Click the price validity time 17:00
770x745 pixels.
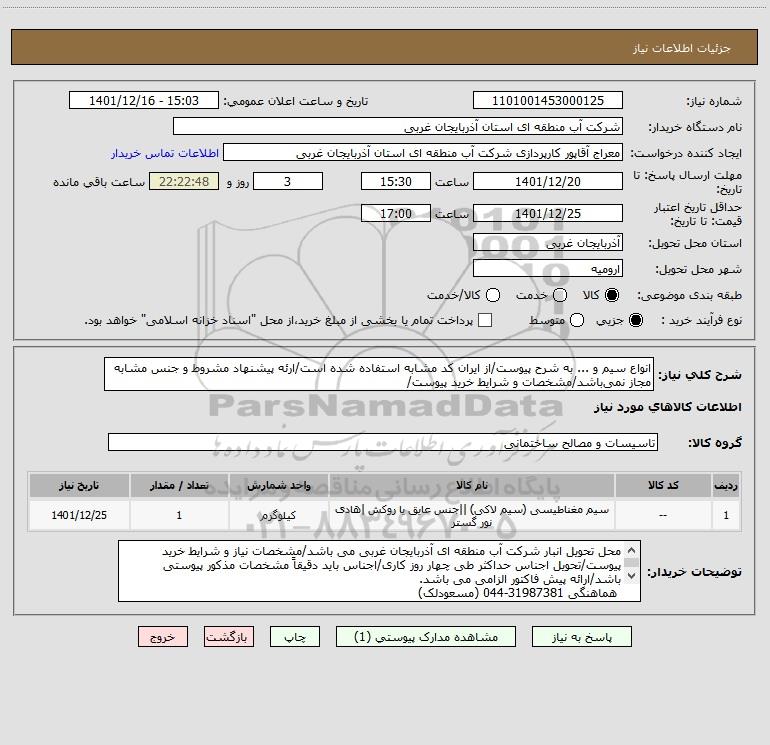tap(396, 213)
